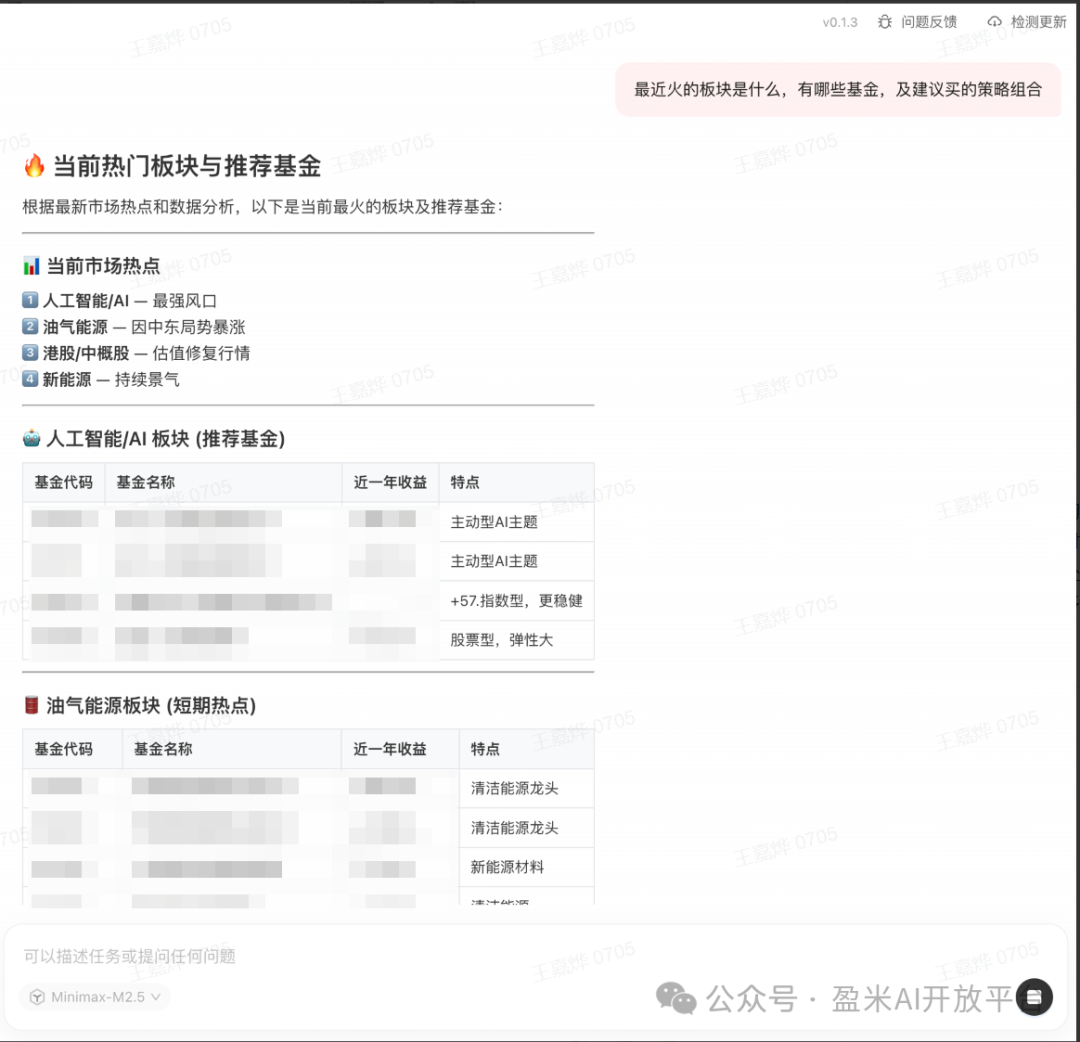This screenshot has height=1042, width=1080.
Task: Check for updates via 检测更新
Action: (x=1038, y=22)
